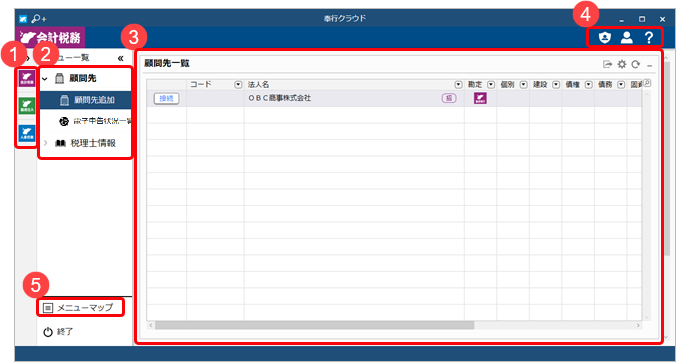Viewport: 676px width, 362px height.
Task: Open the purple 会計税務 service icon in sidebar
Action: 26,78
